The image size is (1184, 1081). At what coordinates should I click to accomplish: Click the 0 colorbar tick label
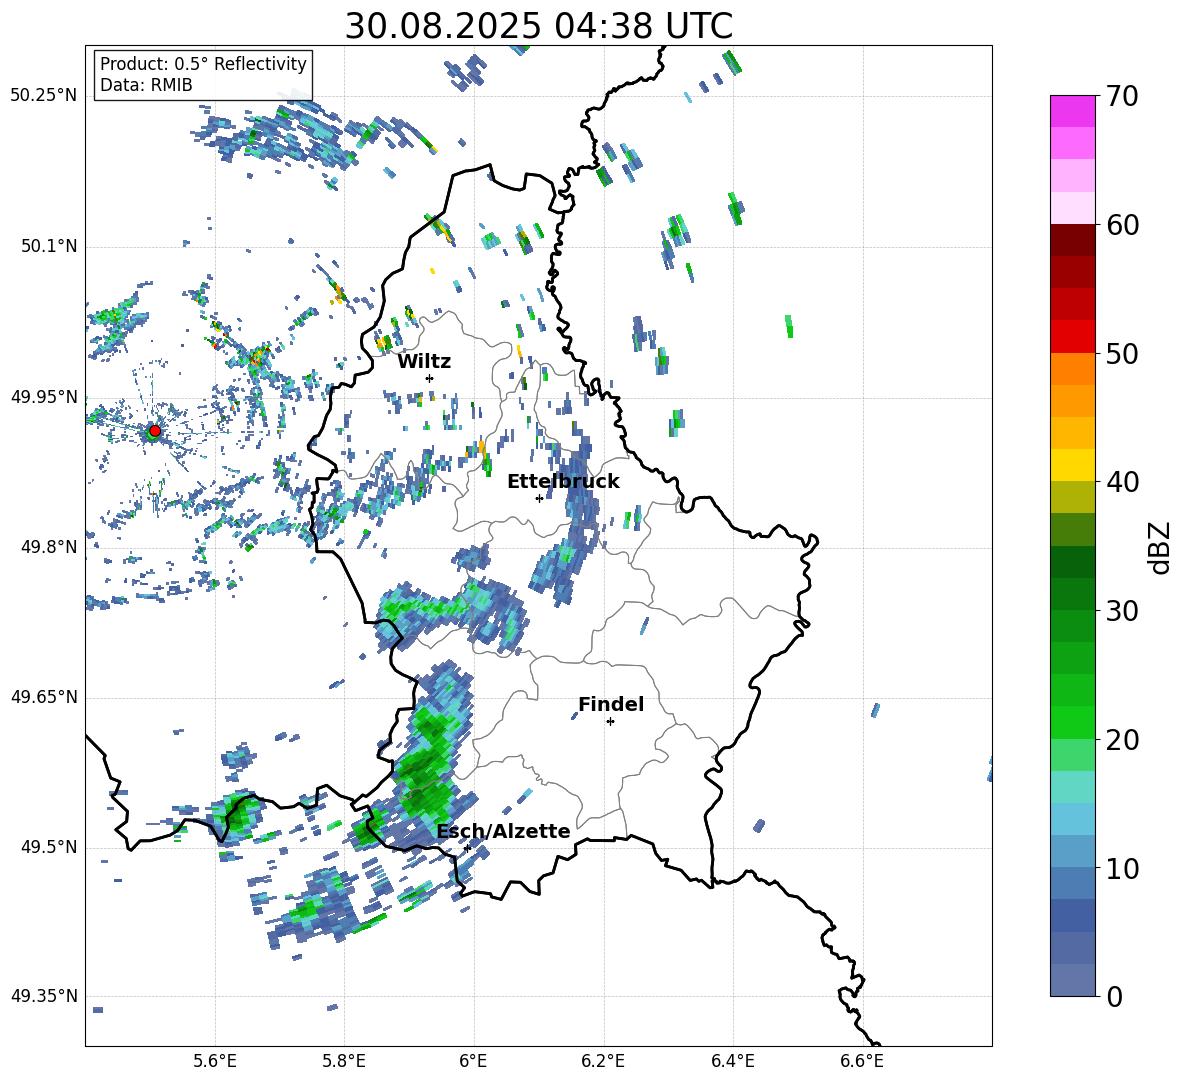click(x=1114, y=996)
